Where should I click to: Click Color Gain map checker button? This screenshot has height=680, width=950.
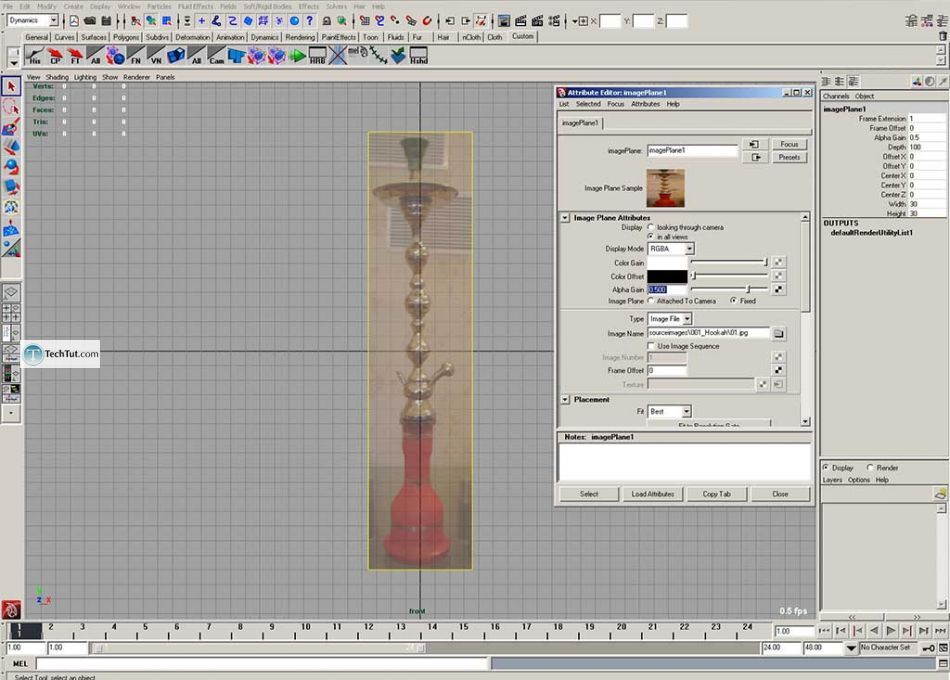point(779,262)
